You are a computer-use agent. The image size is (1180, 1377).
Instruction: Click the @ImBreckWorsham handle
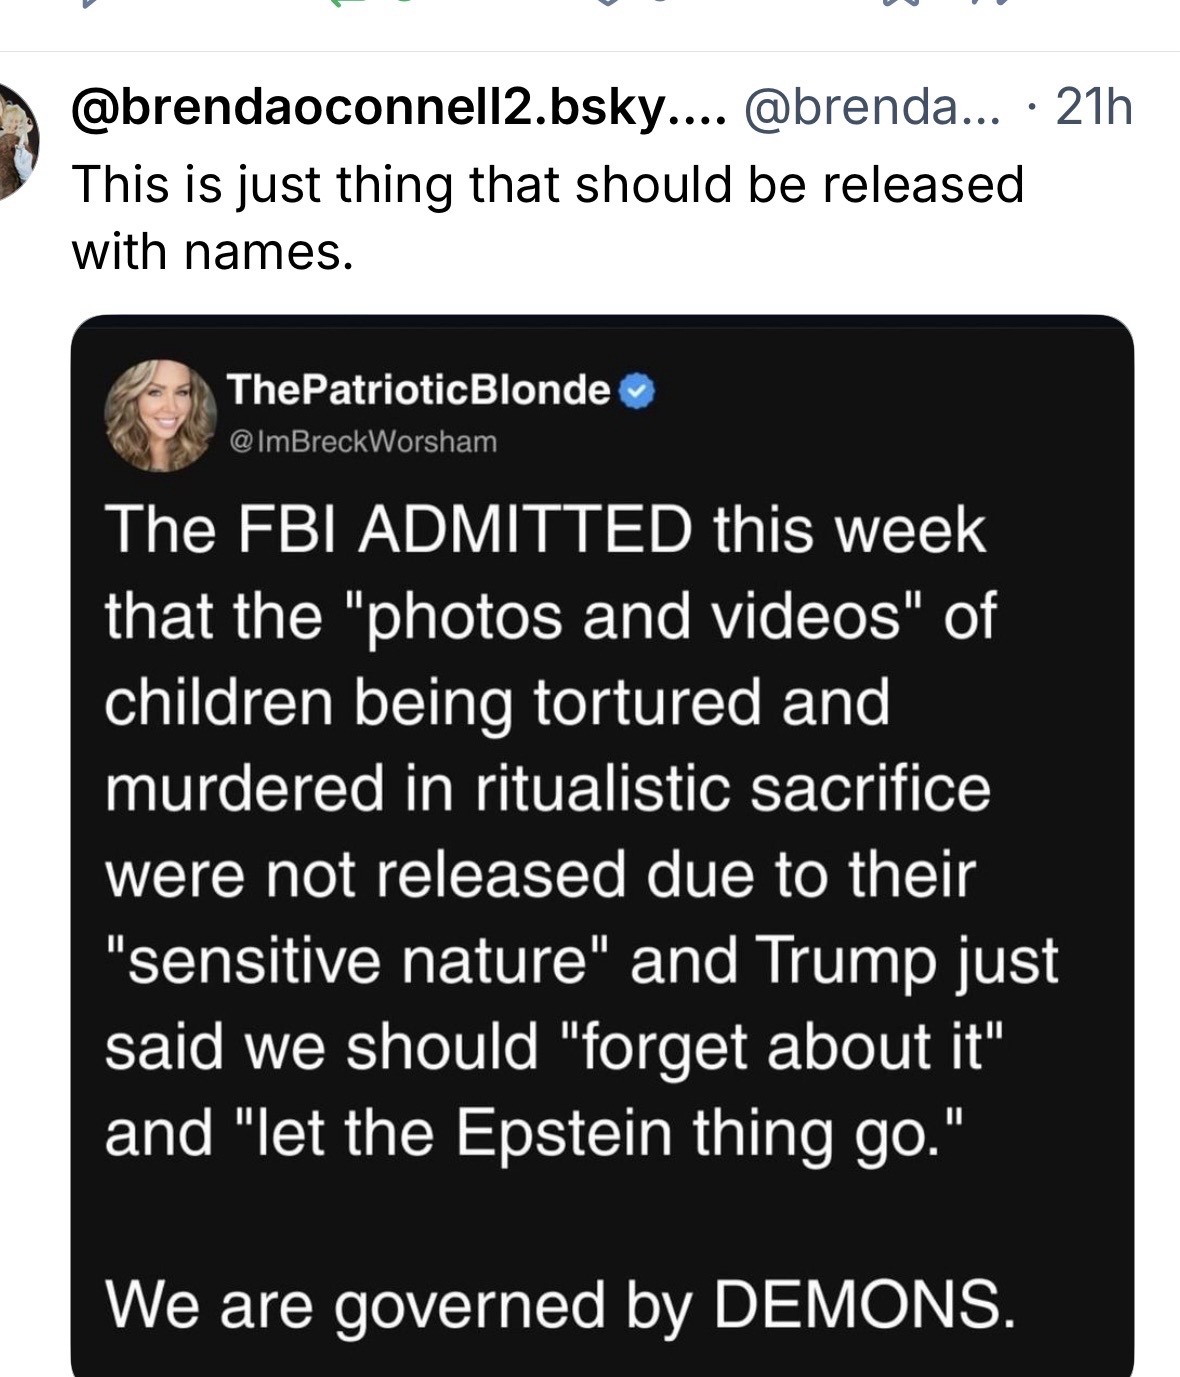362,441
